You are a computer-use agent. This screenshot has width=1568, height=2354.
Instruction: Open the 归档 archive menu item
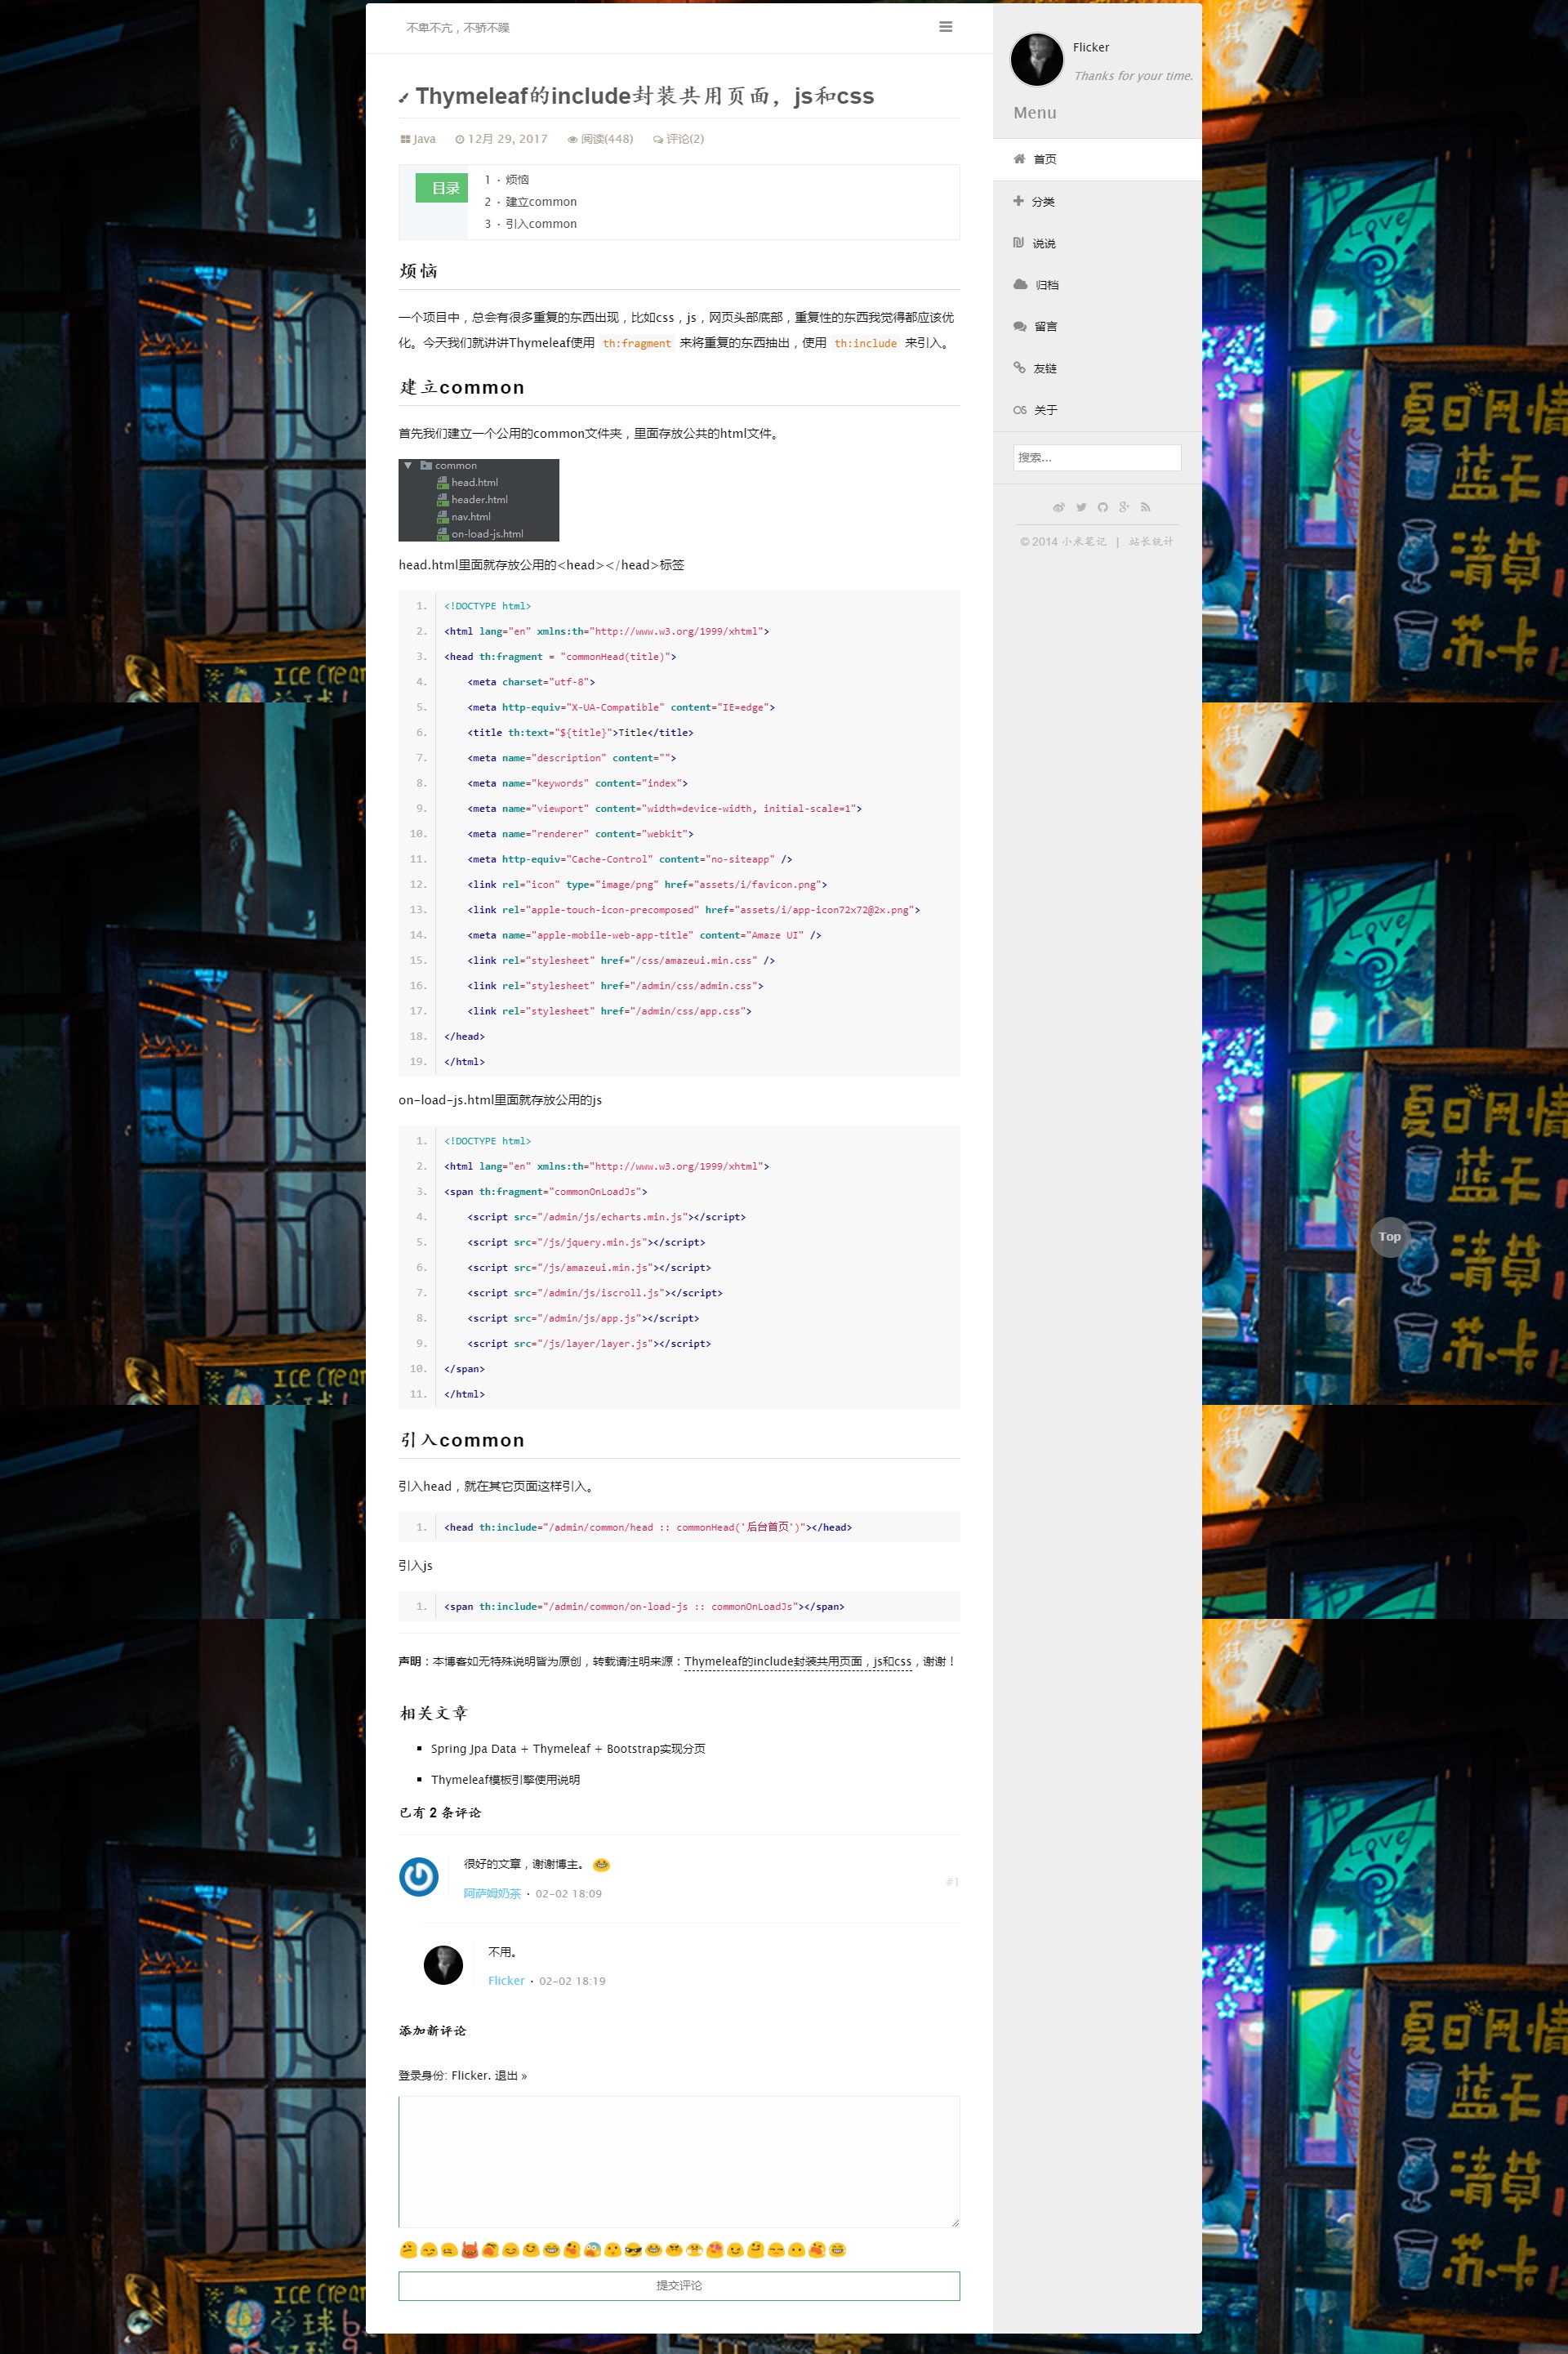pos(1097,285)
